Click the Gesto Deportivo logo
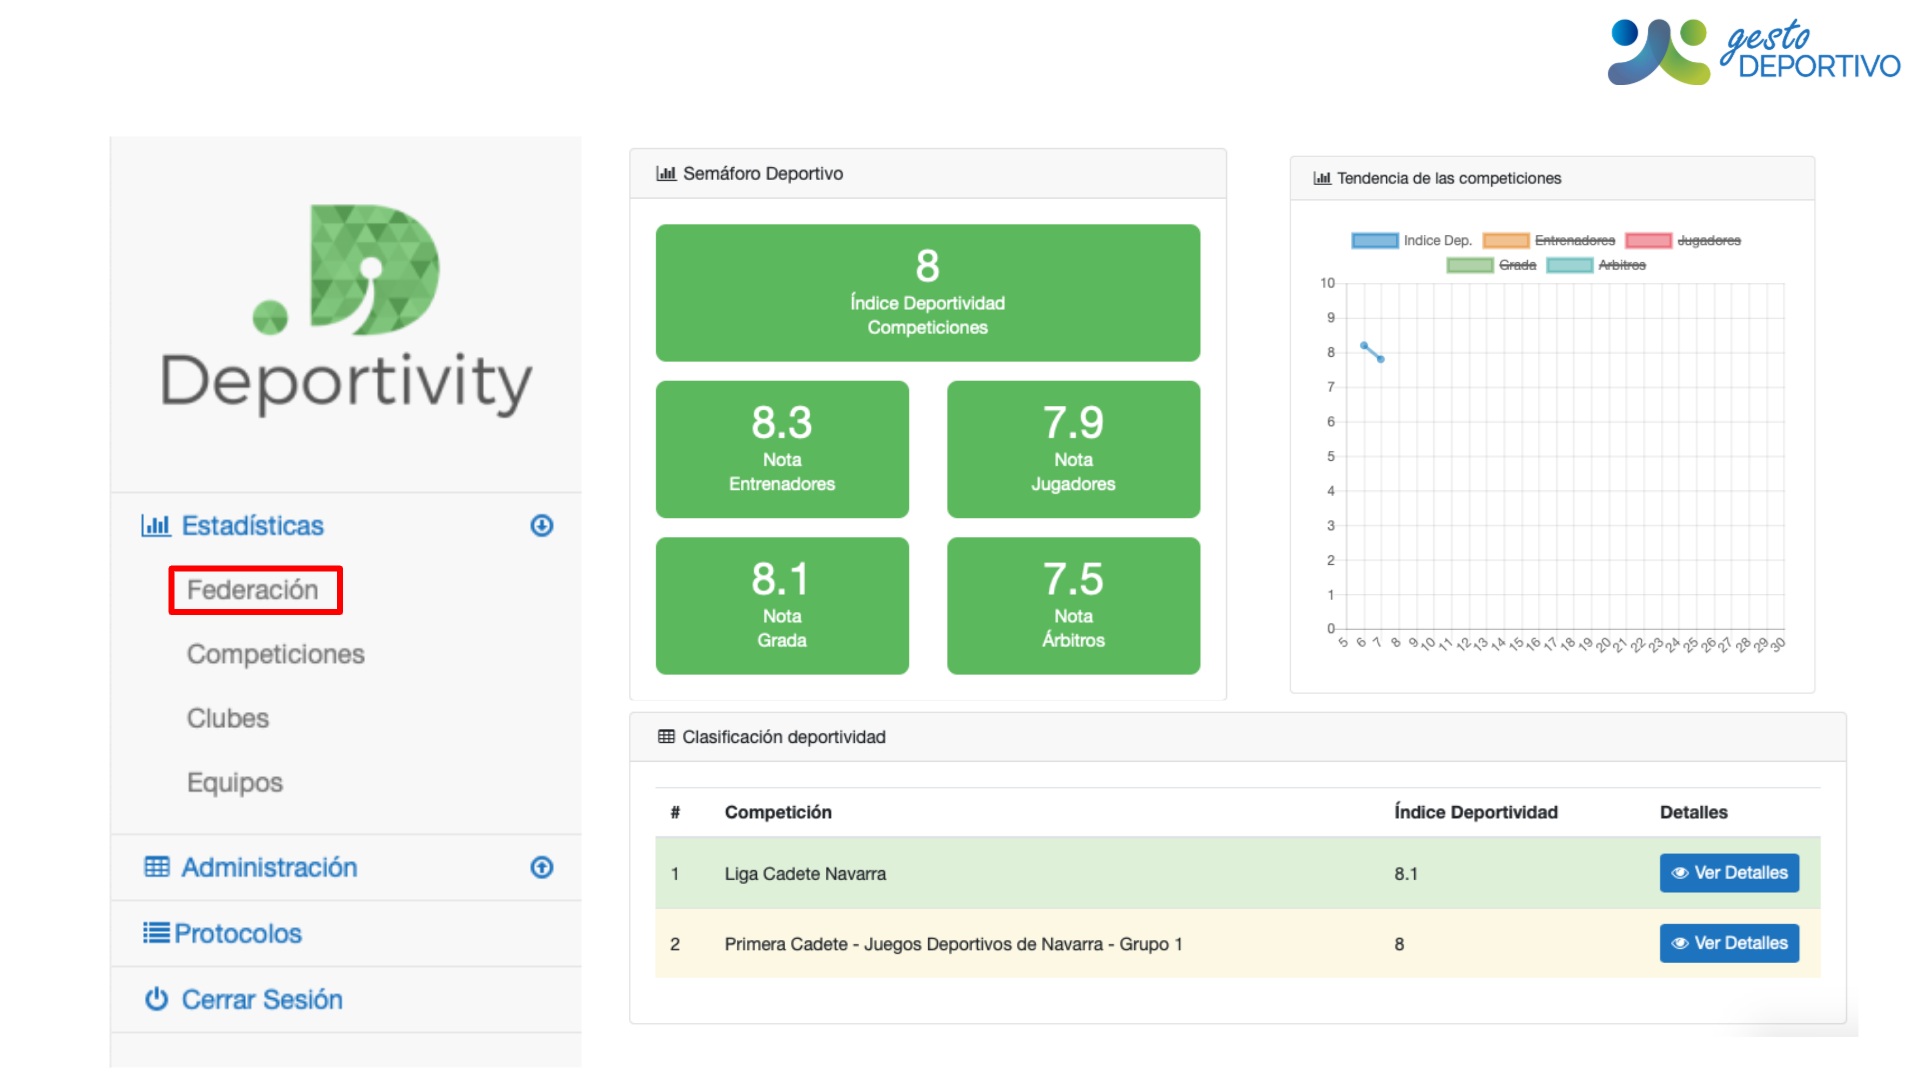 point(1754,51)
